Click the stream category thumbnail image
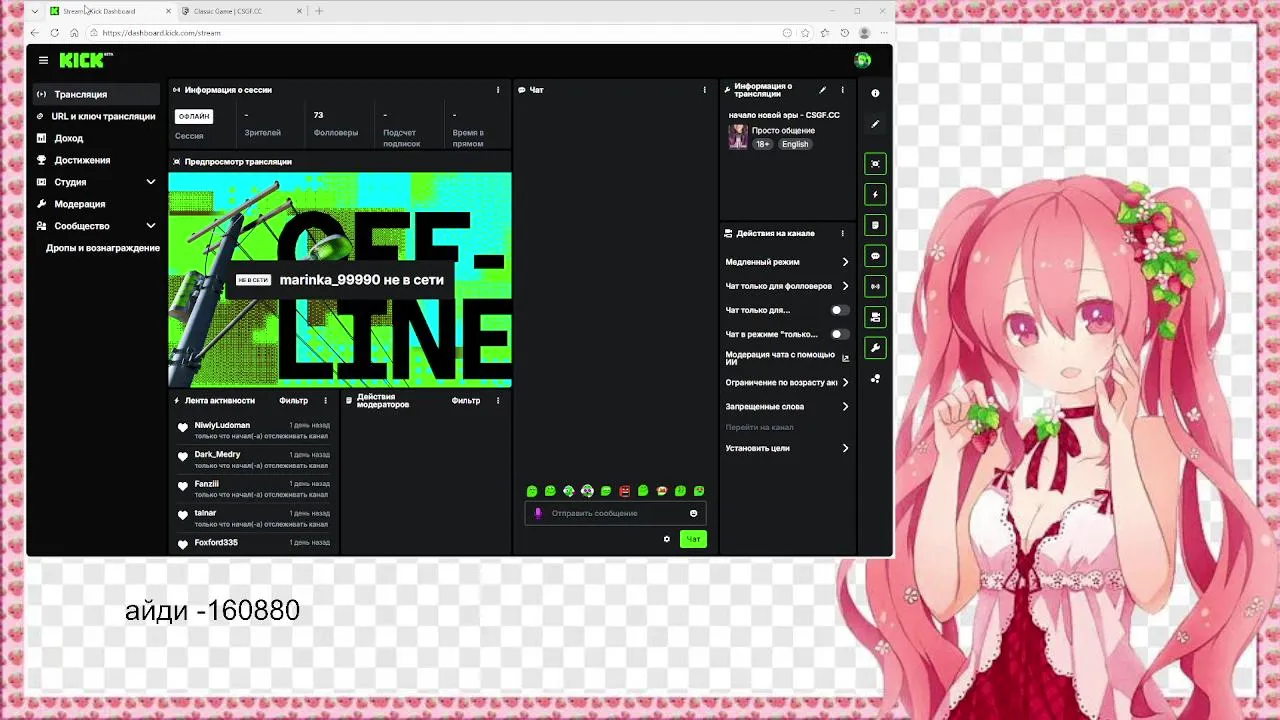 point(738,137)
